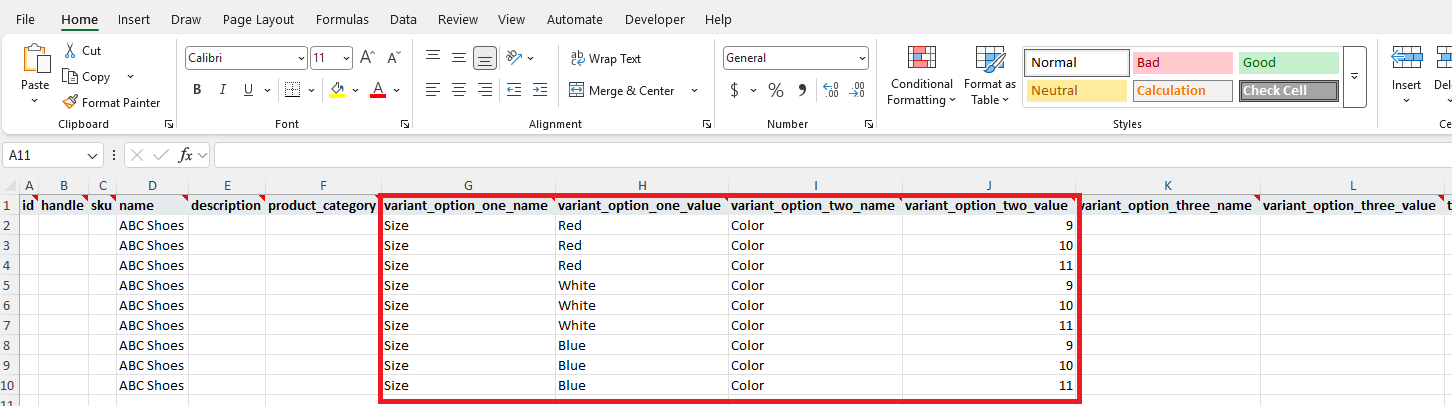Viewport: 1452px width, 406px height.
Task: Click the Borders icon
Action: [x=292, y=90]
